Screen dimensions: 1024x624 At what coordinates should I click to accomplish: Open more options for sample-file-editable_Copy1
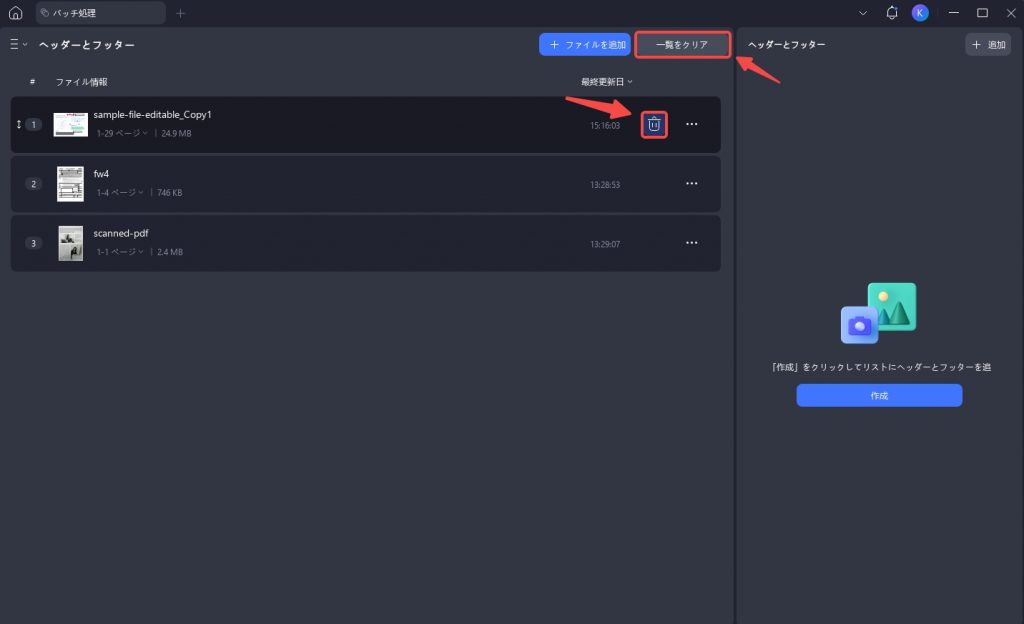click(x=692, y=124)
